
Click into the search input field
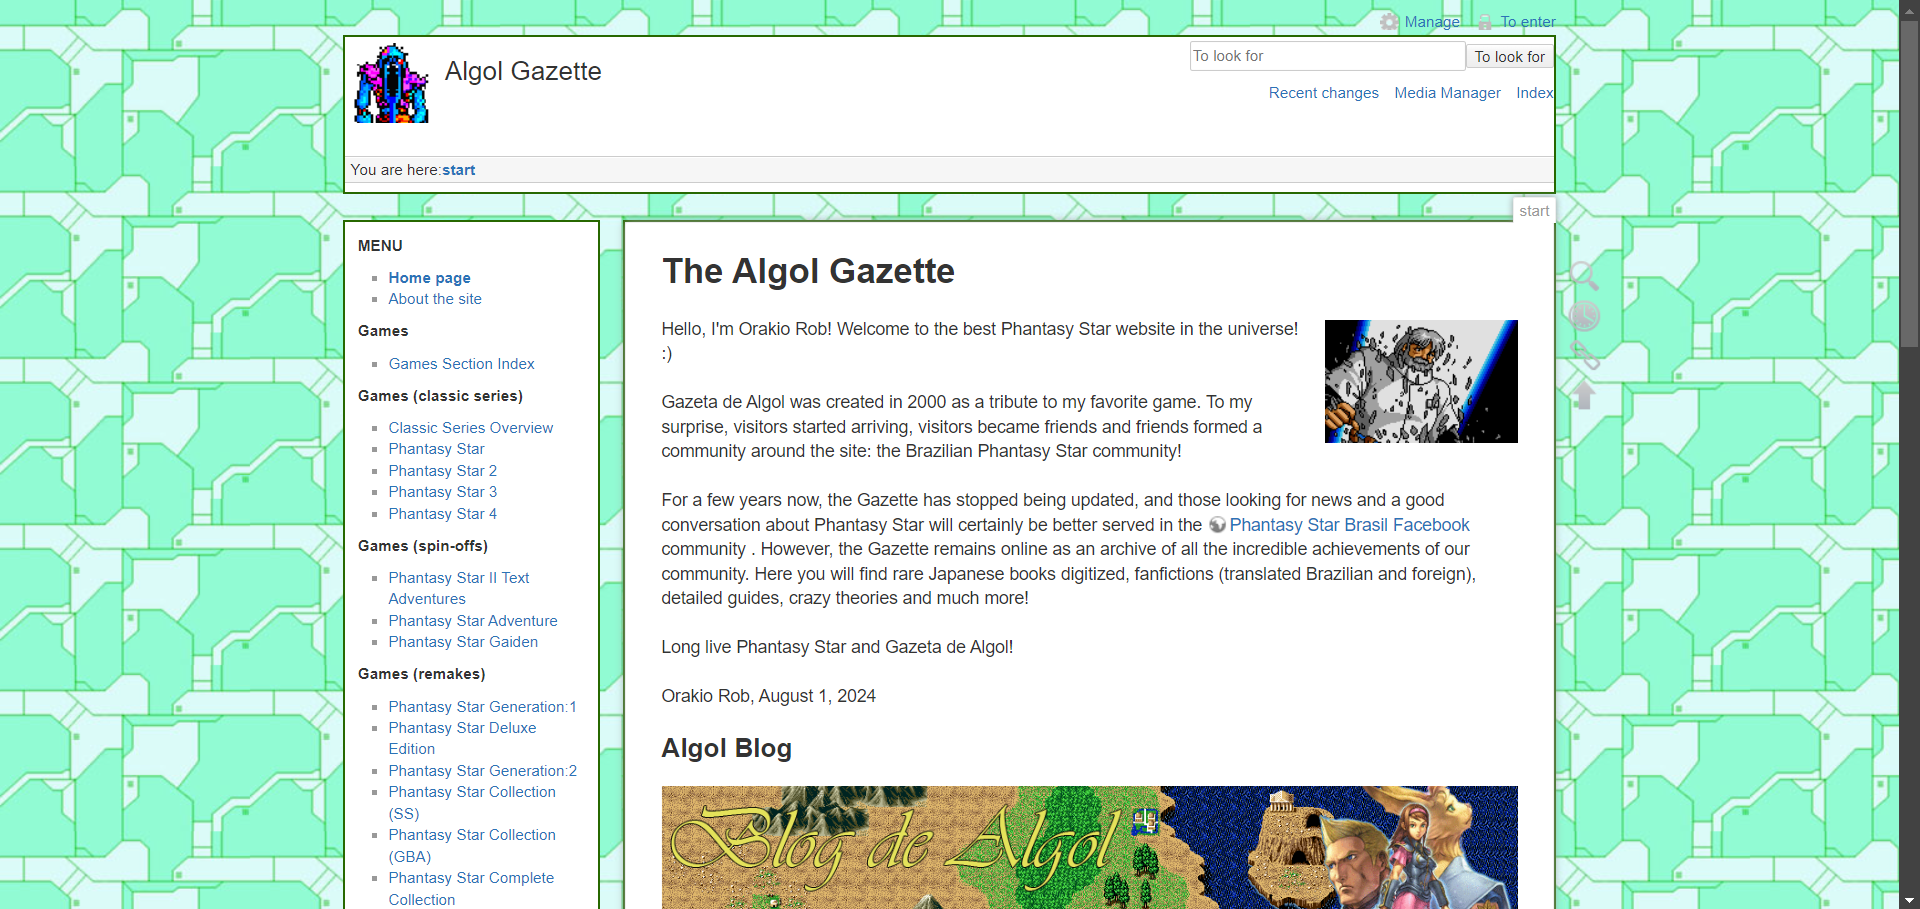[1327, 56]
